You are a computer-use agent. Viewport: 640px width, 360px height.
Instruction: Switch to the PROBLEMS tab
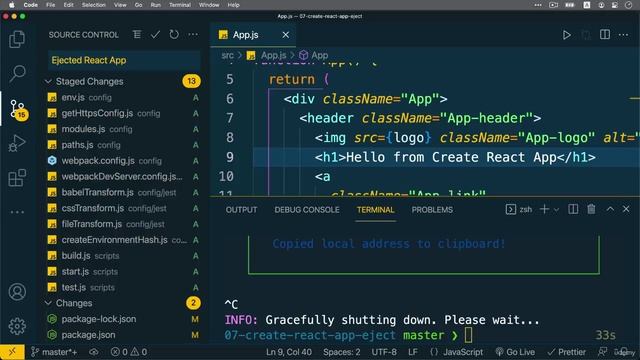pyautogui.click(x=432, y=210)
